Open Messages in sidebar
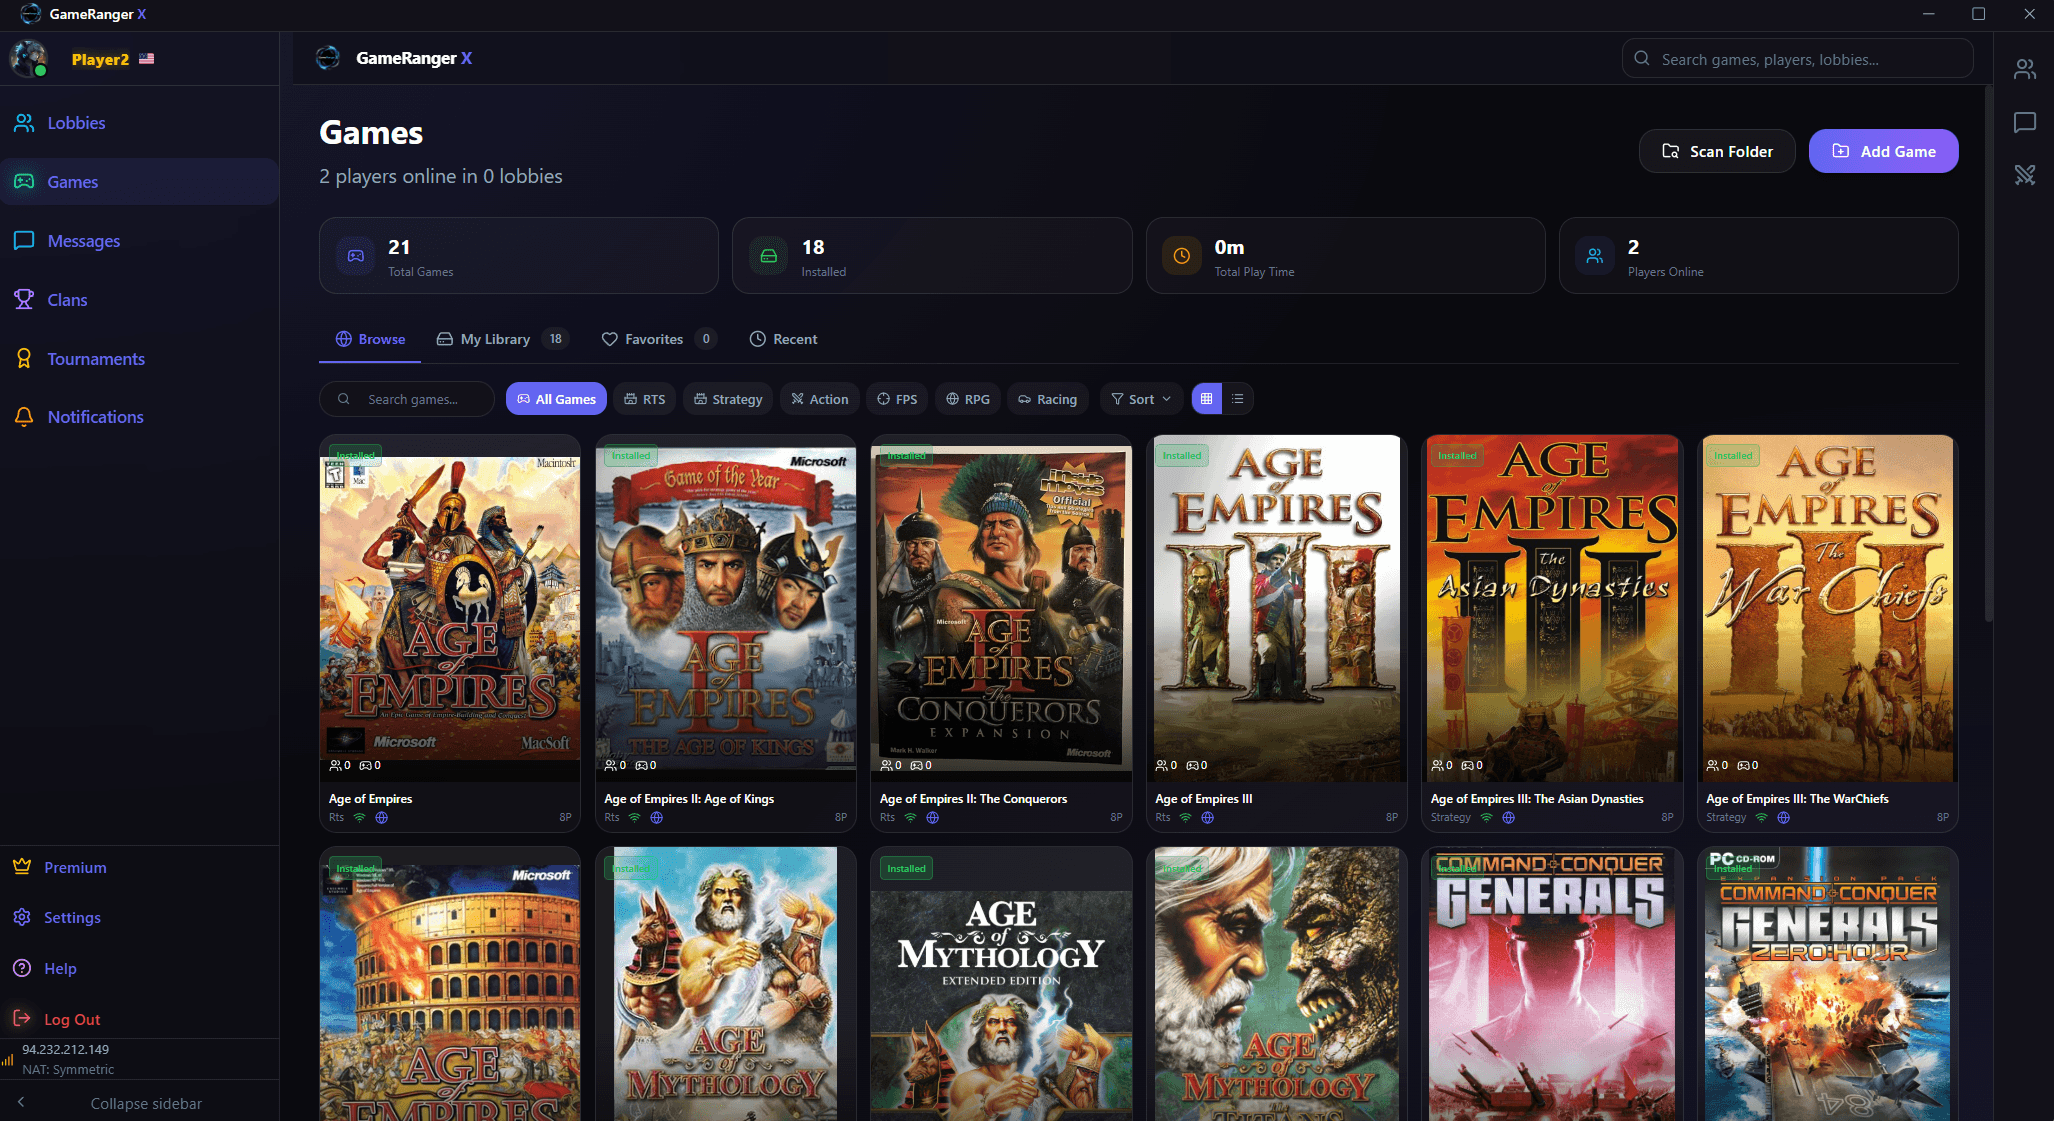The height and width of the screenshot is (1121, 2054). [140, 241]
